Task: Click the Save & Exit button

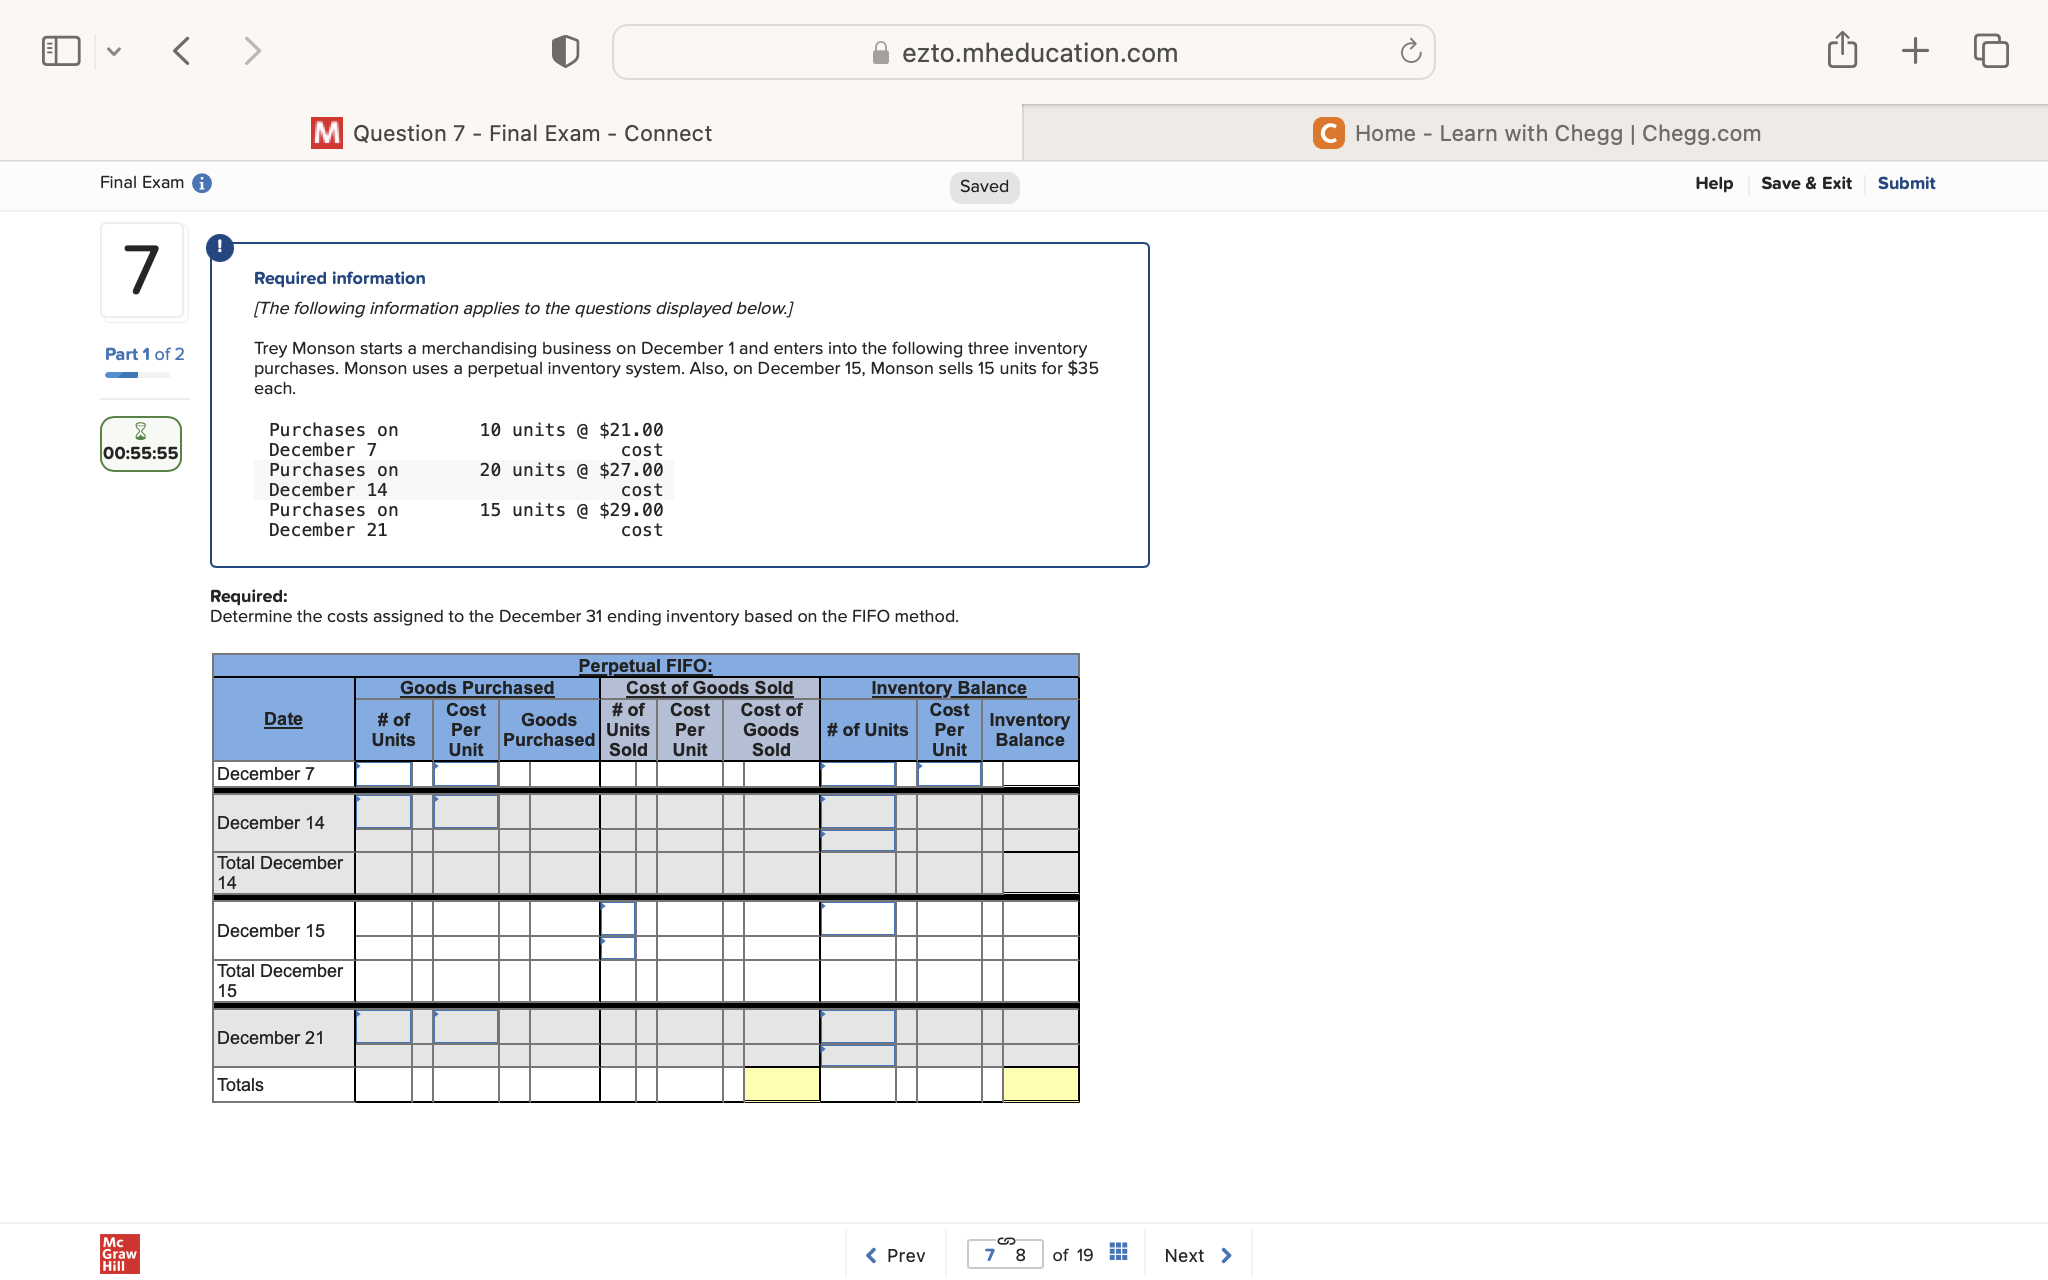Action: (x=1805, y=183)
